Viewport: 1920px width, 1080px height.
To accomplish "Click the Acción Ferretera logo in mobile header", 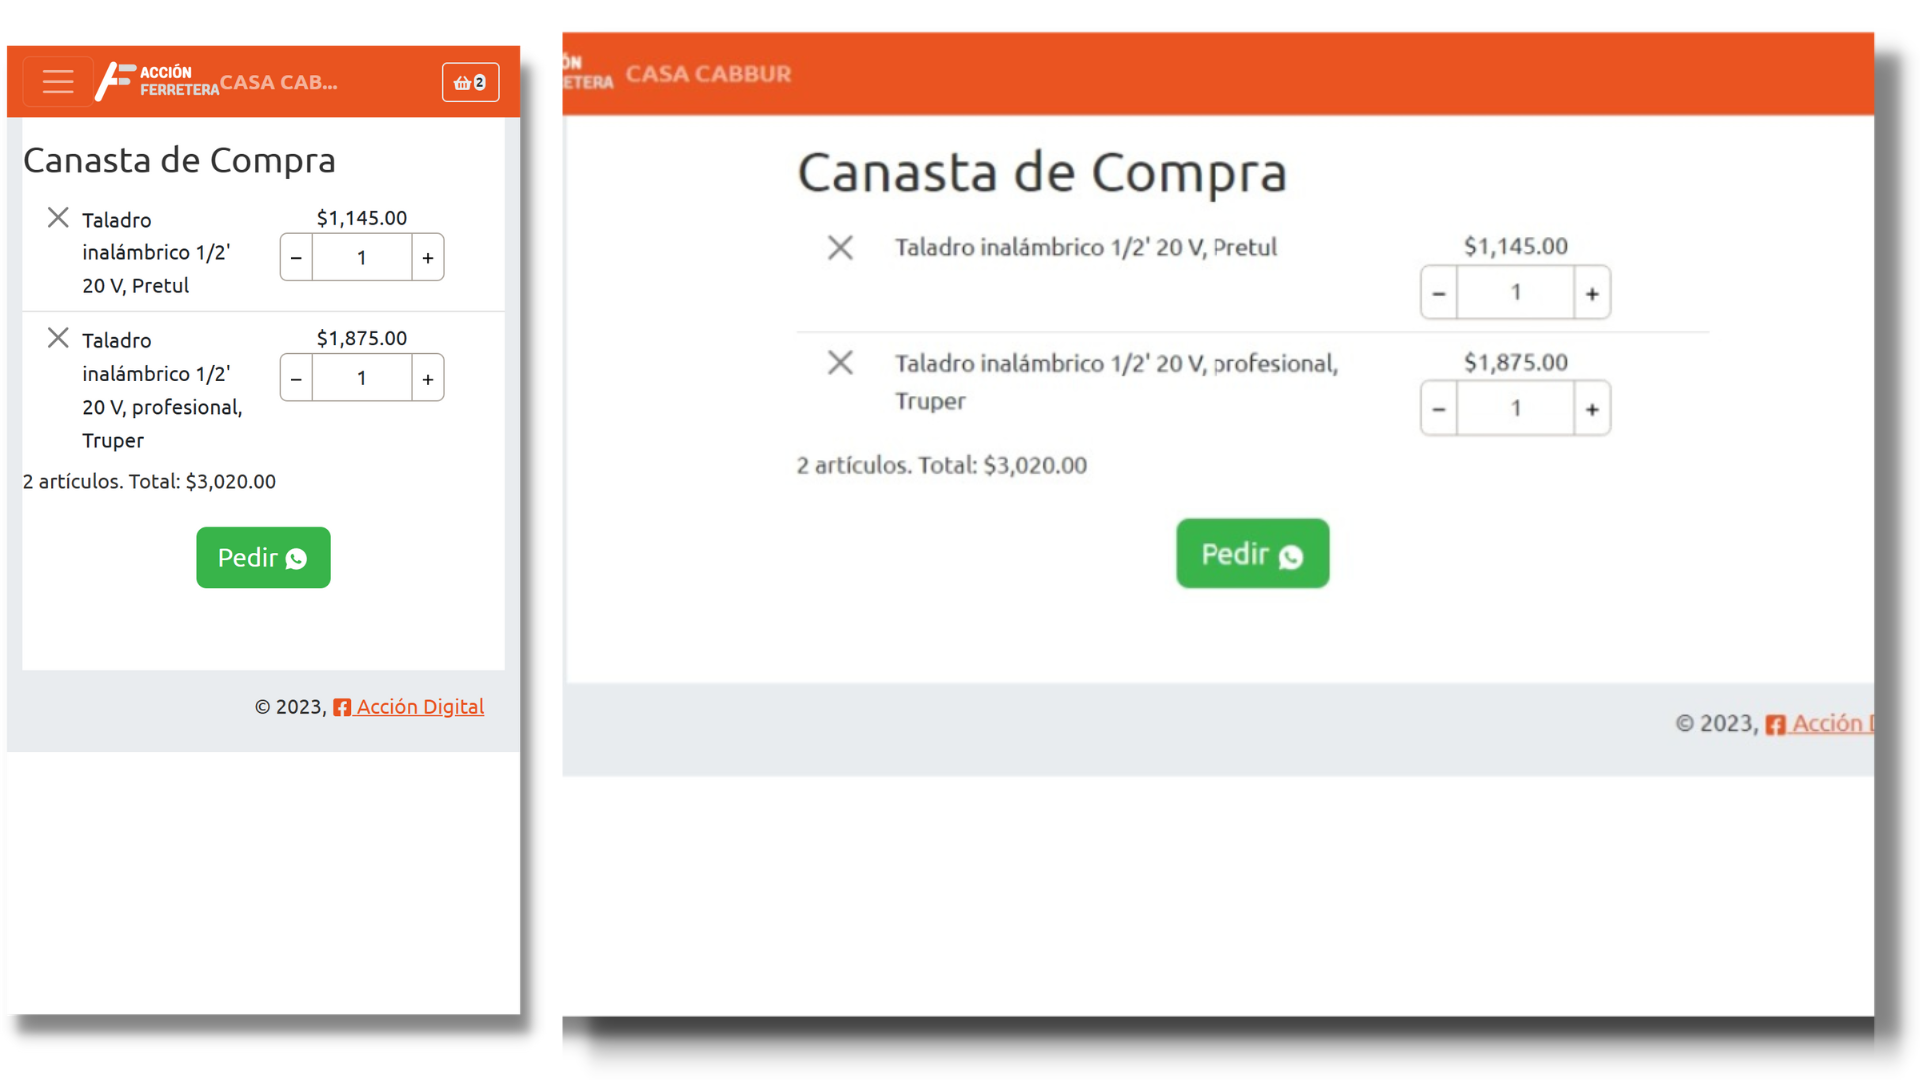I will tap(158, 81).
